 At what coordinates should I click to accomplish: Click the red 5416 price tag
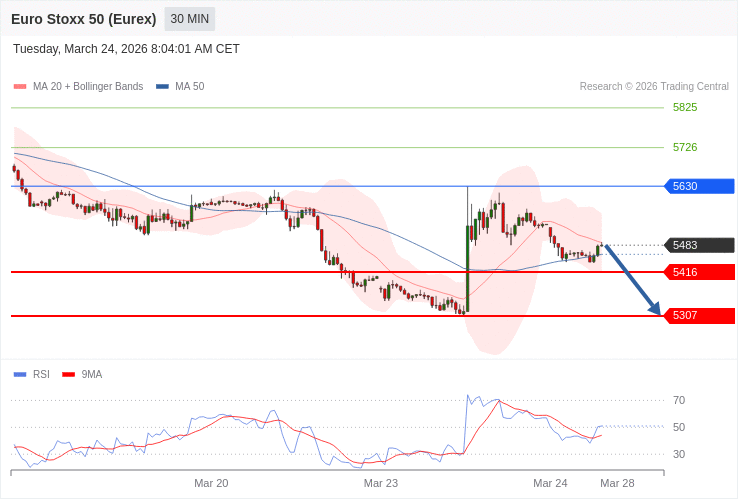699,272
